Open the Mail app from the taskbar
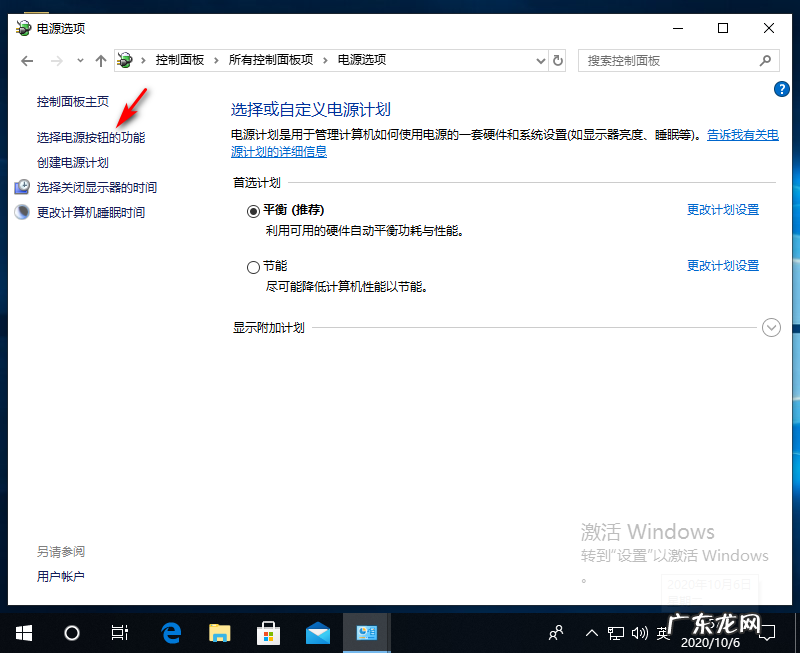The height and width of the screenshot is (653, 800). pos(317,632)
